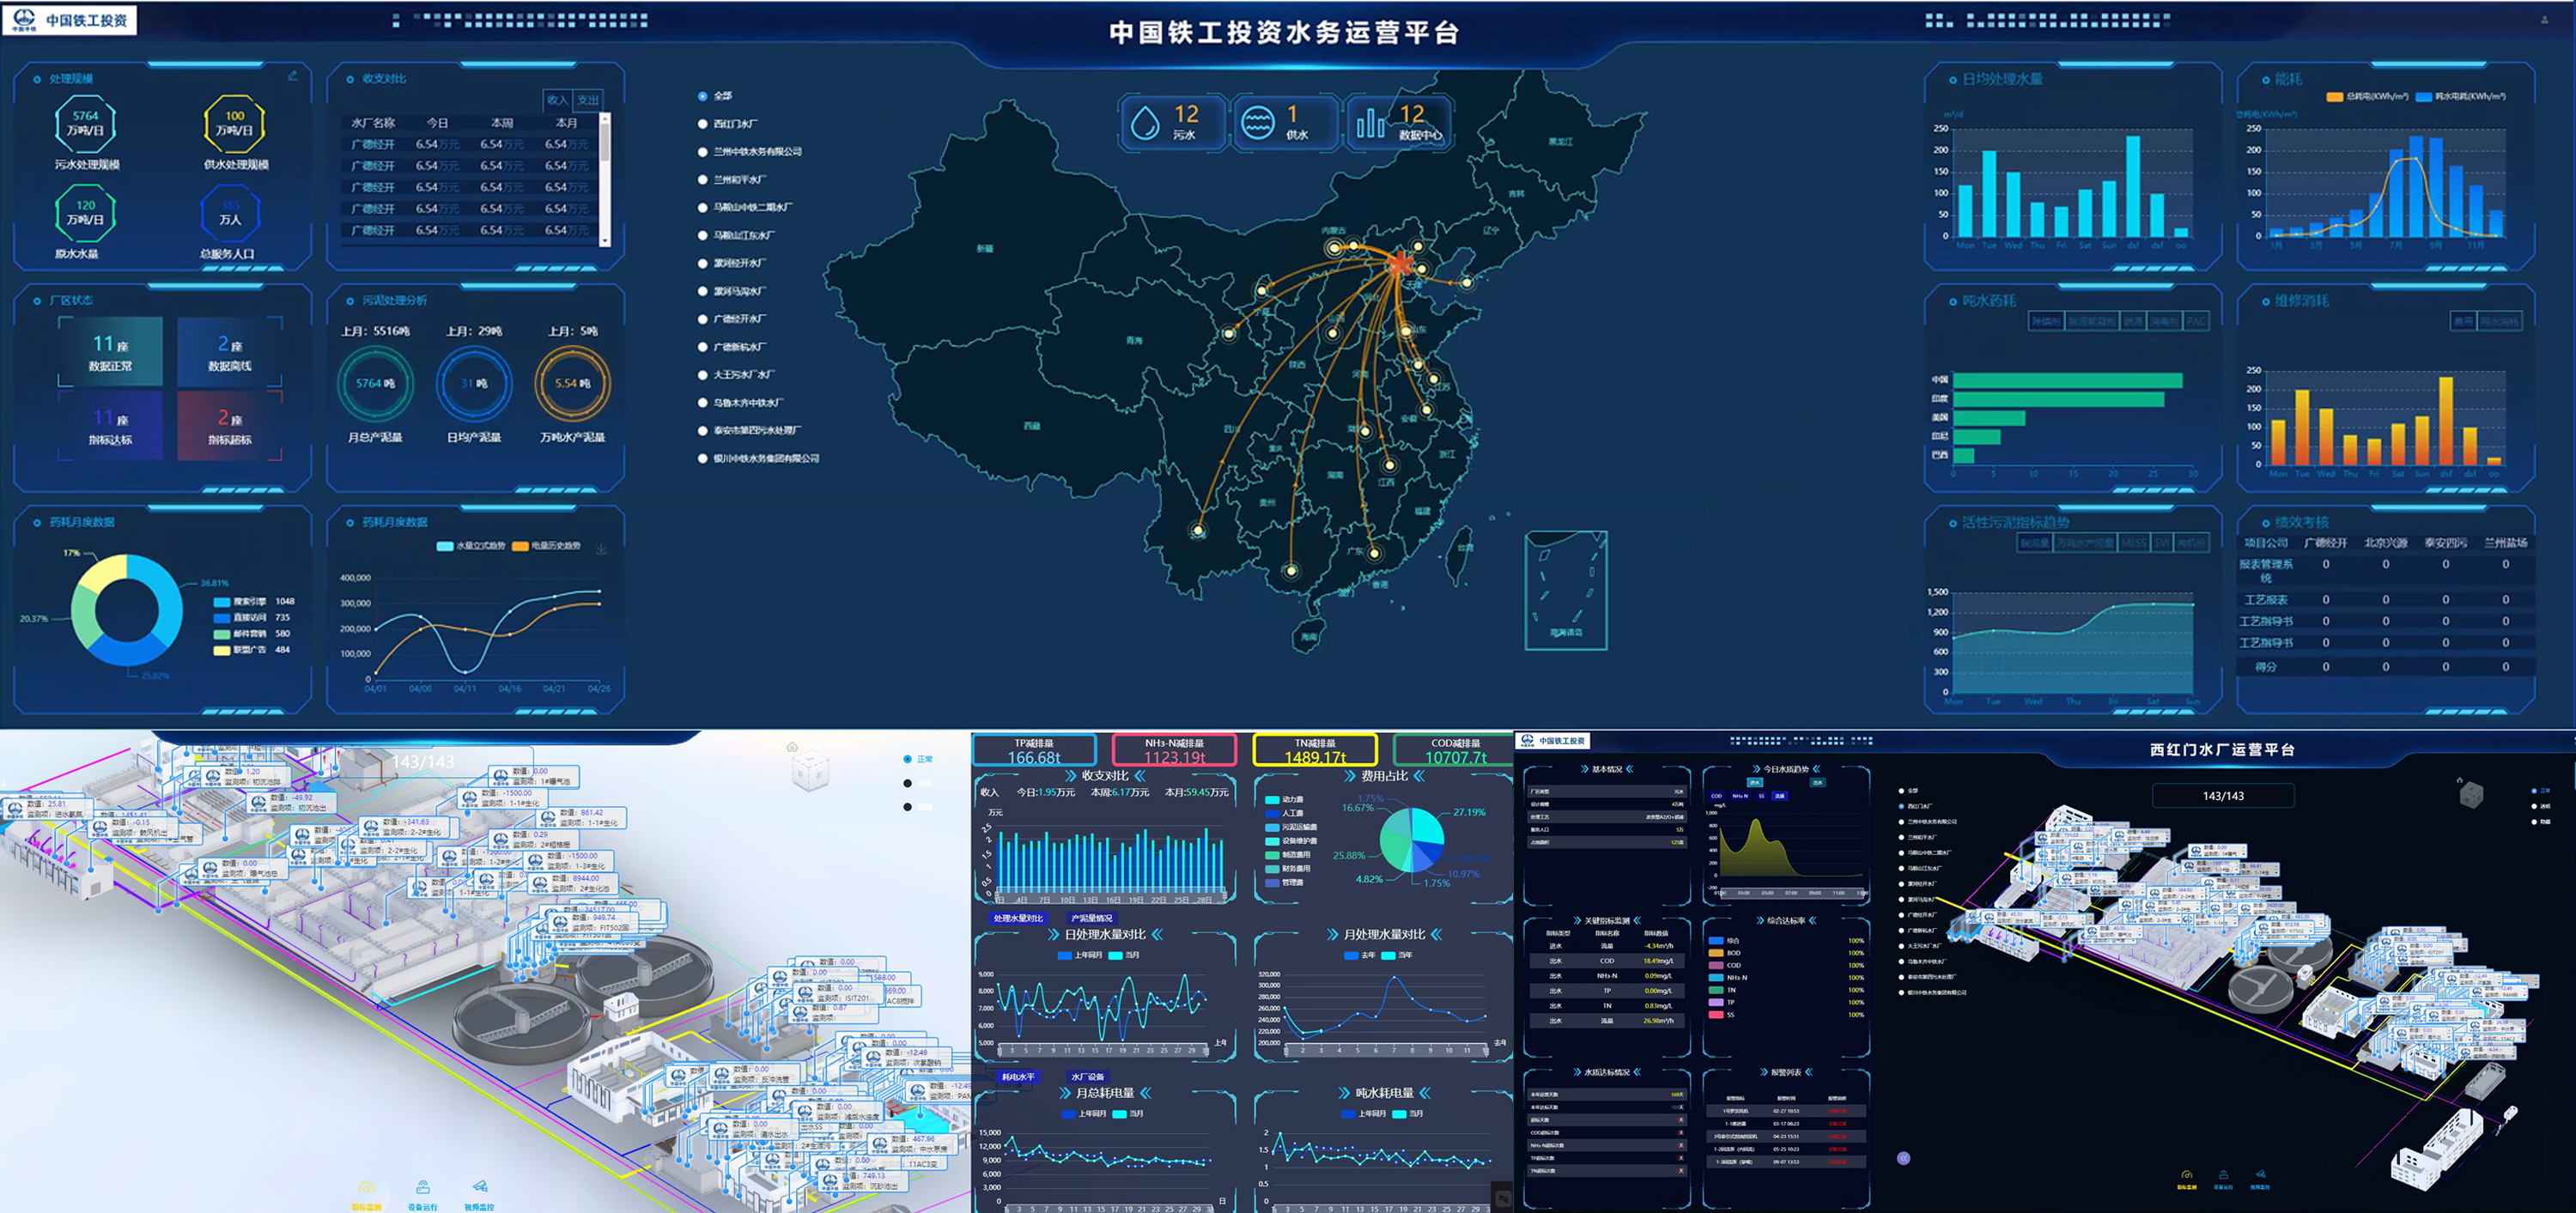Select the 西红门水厂 radio option
Viewport: 2576px width, 1213px height.
(x=703, y=124)
